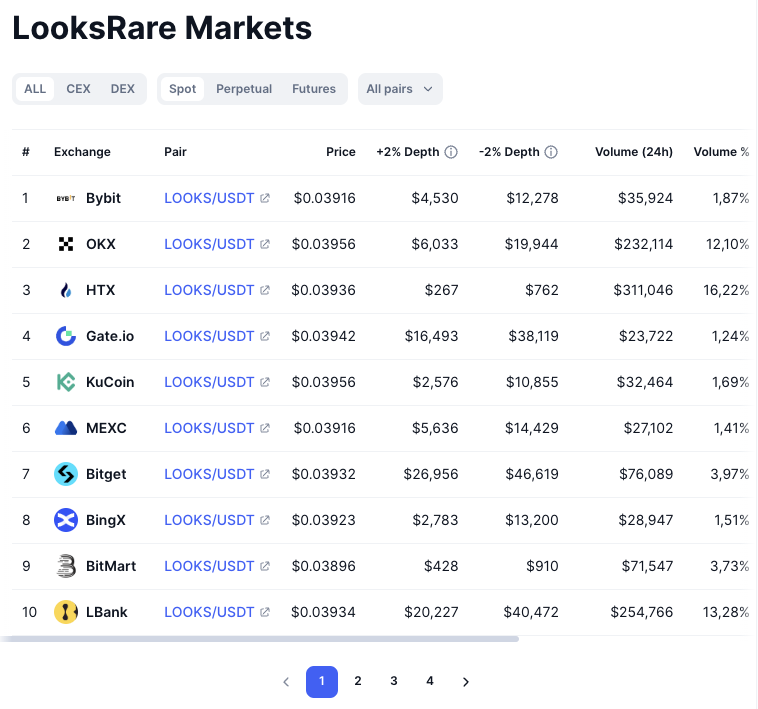Image resolution: width=758 pixels, height=709 pixels.
Task: Click the KuCoin logo icon
Action: tap(66, 382)
